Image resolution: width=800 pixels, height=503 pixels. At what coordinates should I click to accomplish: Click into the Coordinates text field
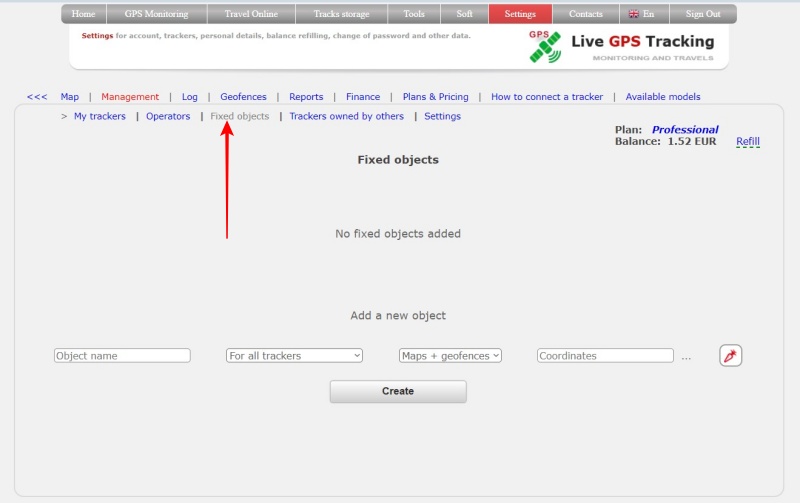[x=605, y=355]
